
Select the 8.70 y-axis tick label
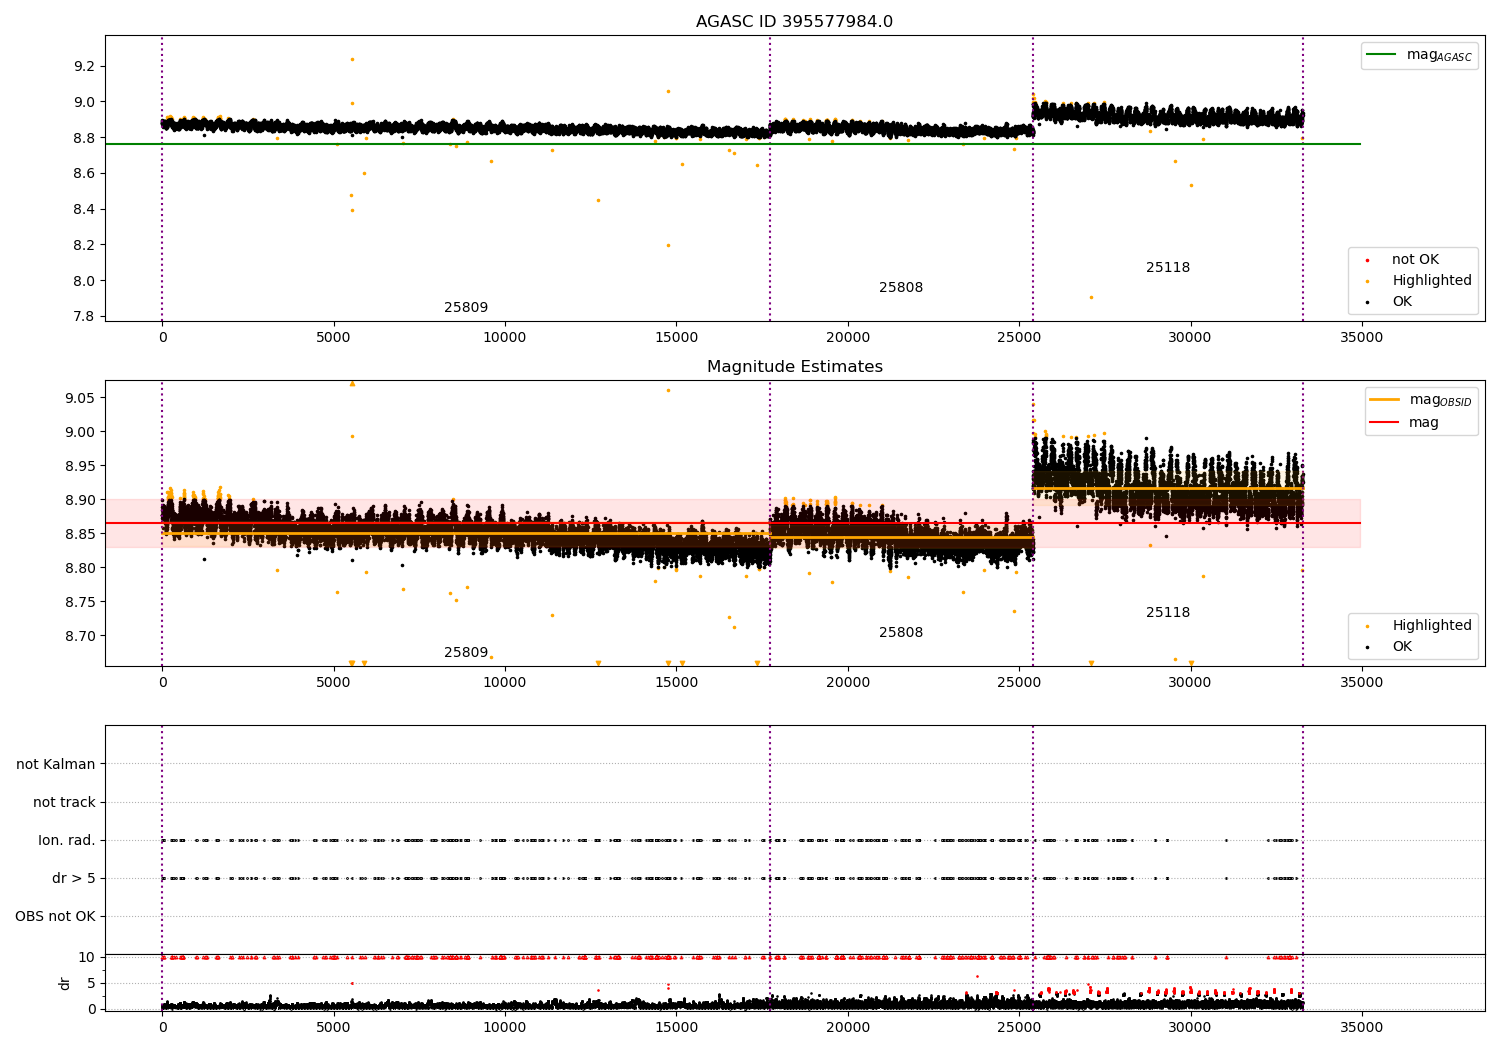pyautogui.click(x=80, y=636)
